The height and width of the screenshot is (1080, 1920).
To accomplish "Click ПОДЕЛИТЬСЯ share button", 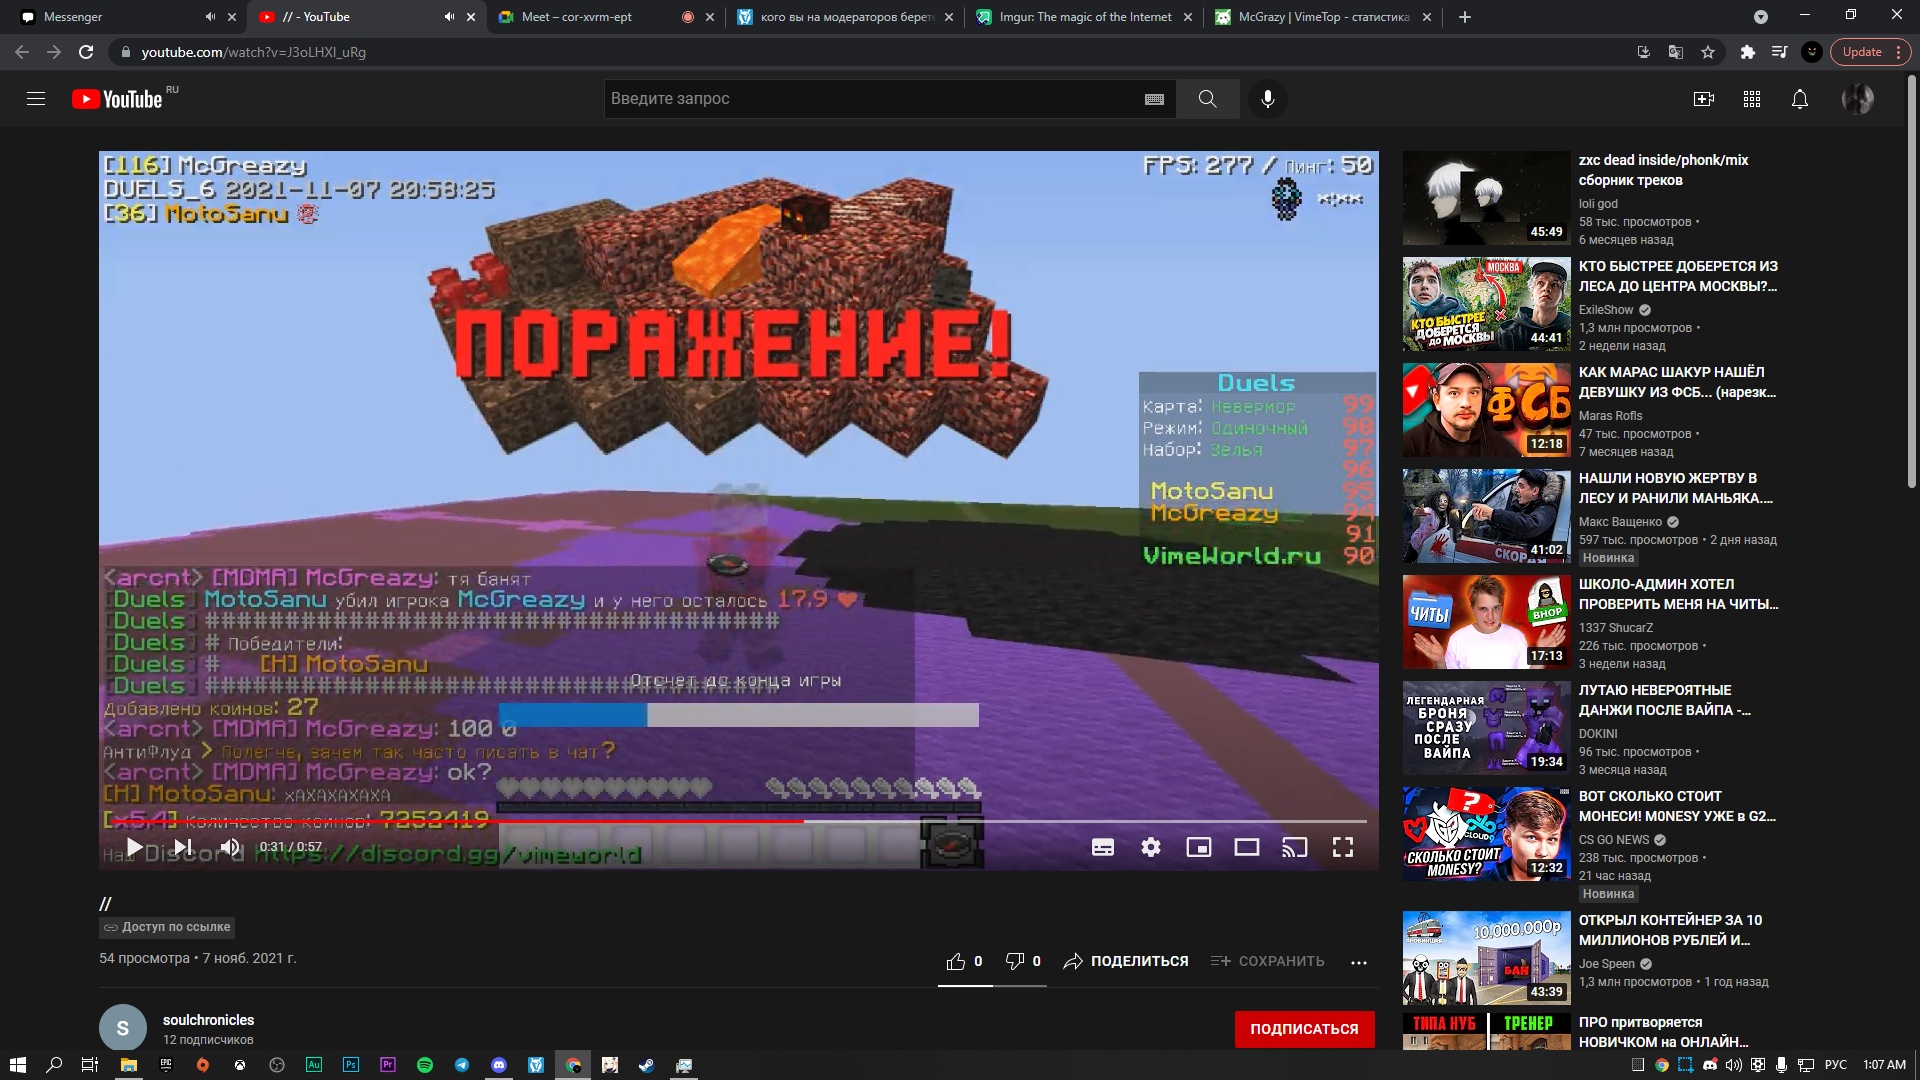I will tap(1126, 961).
